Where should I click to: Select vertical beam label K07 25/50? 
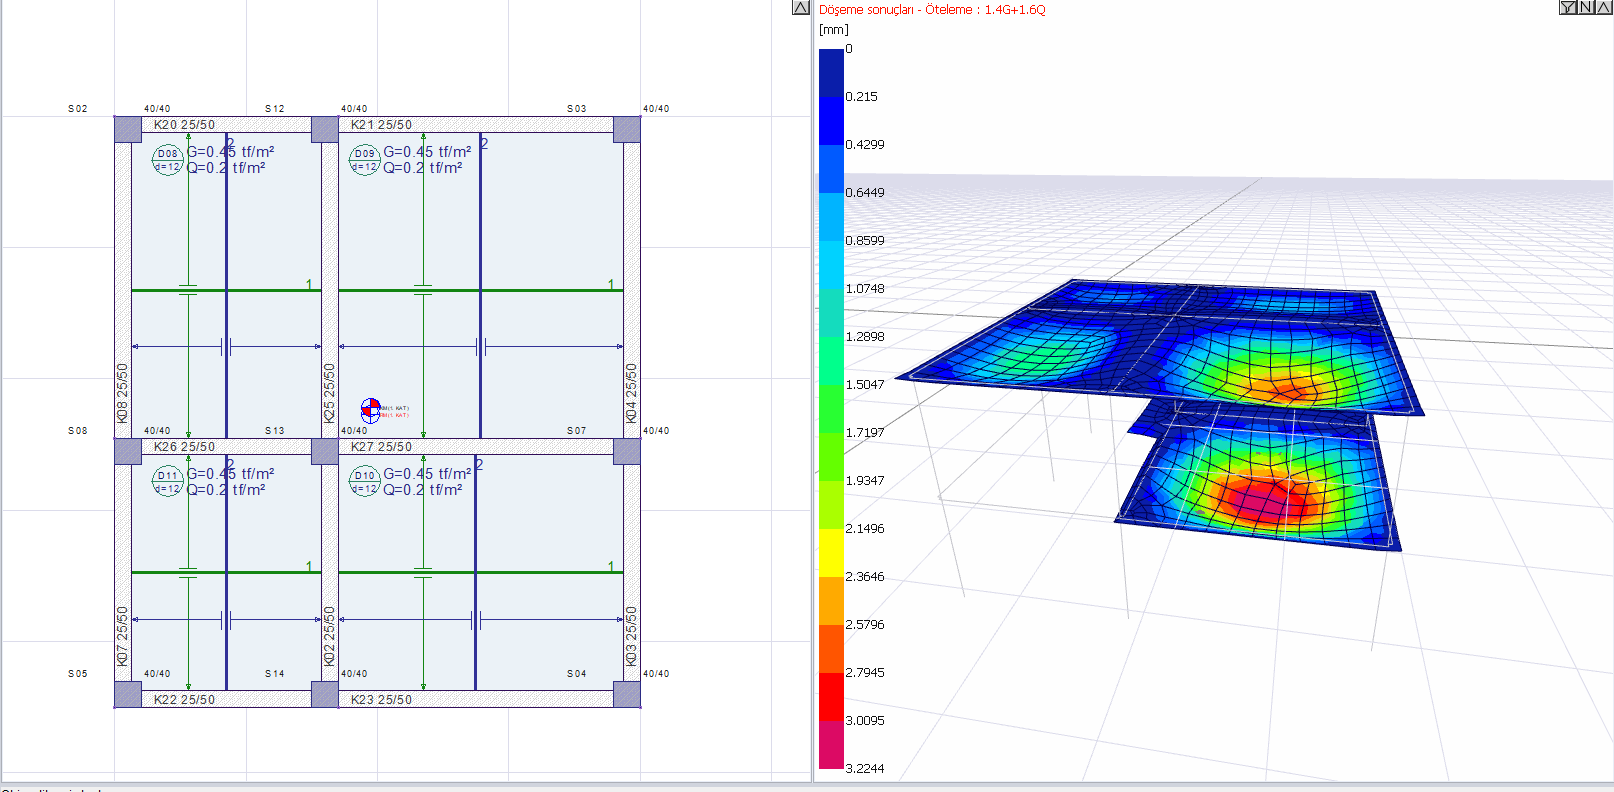coord(123,636)
